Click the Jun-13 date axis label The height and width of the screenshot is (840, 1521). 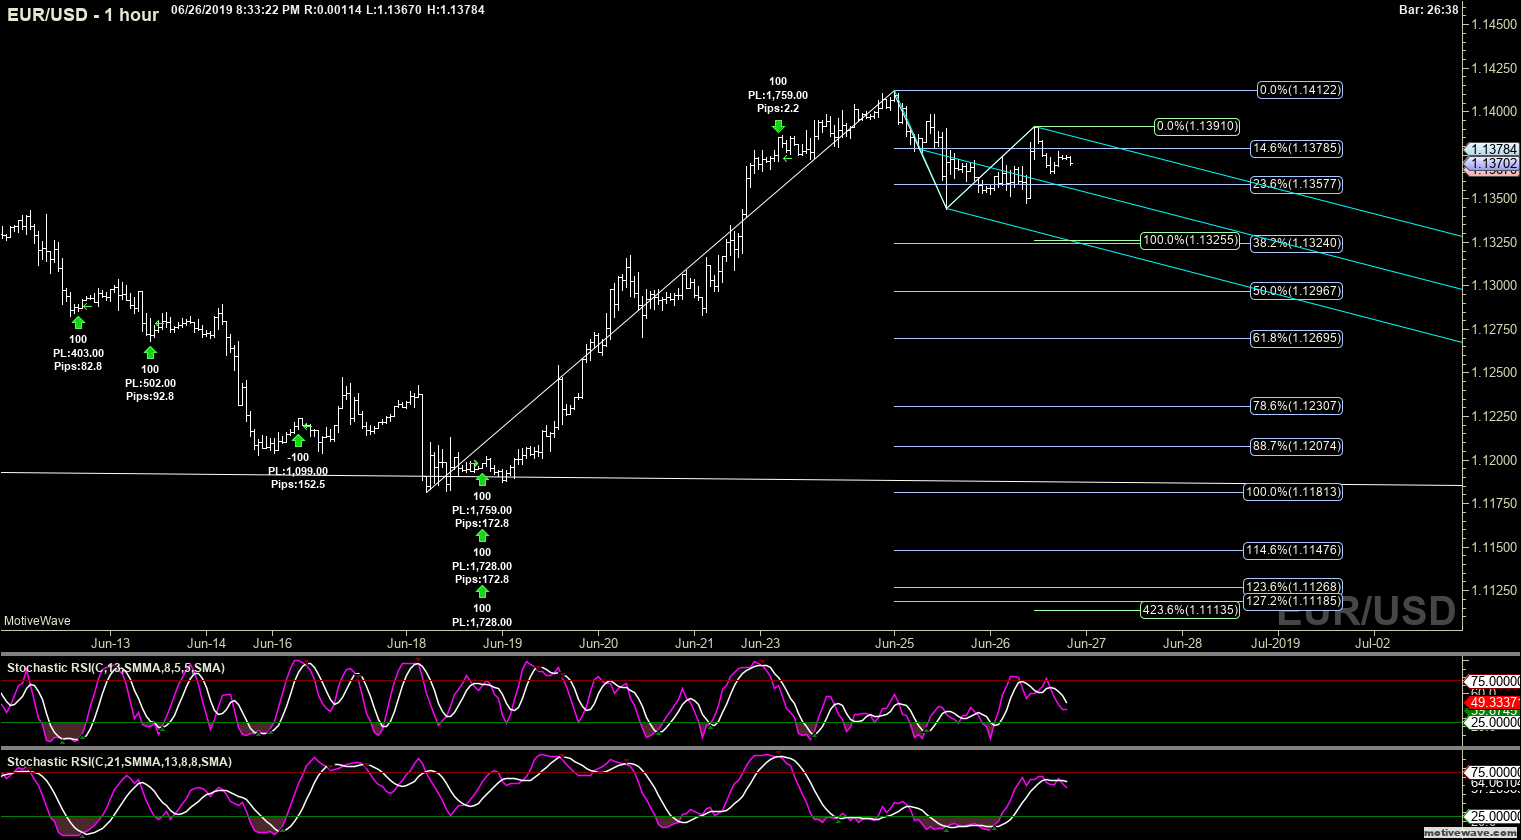(x=110, y=643)
